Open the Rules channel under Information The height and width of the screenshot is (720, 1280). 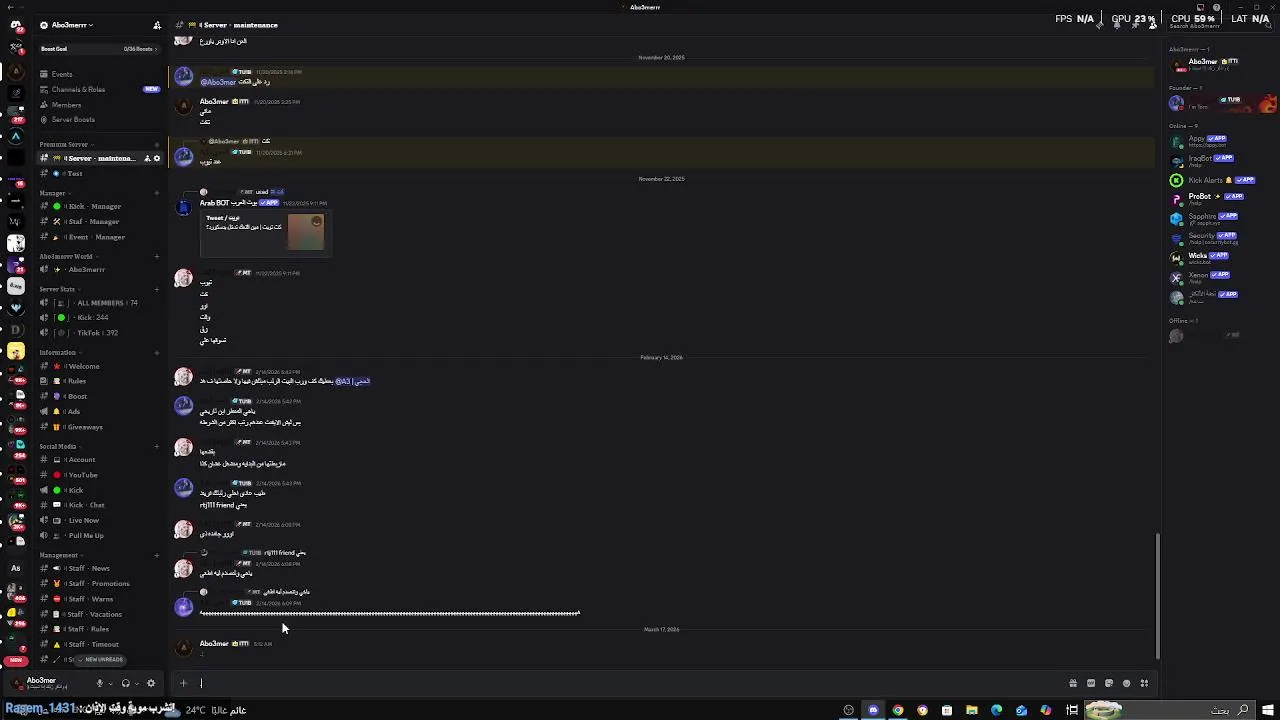98,381
